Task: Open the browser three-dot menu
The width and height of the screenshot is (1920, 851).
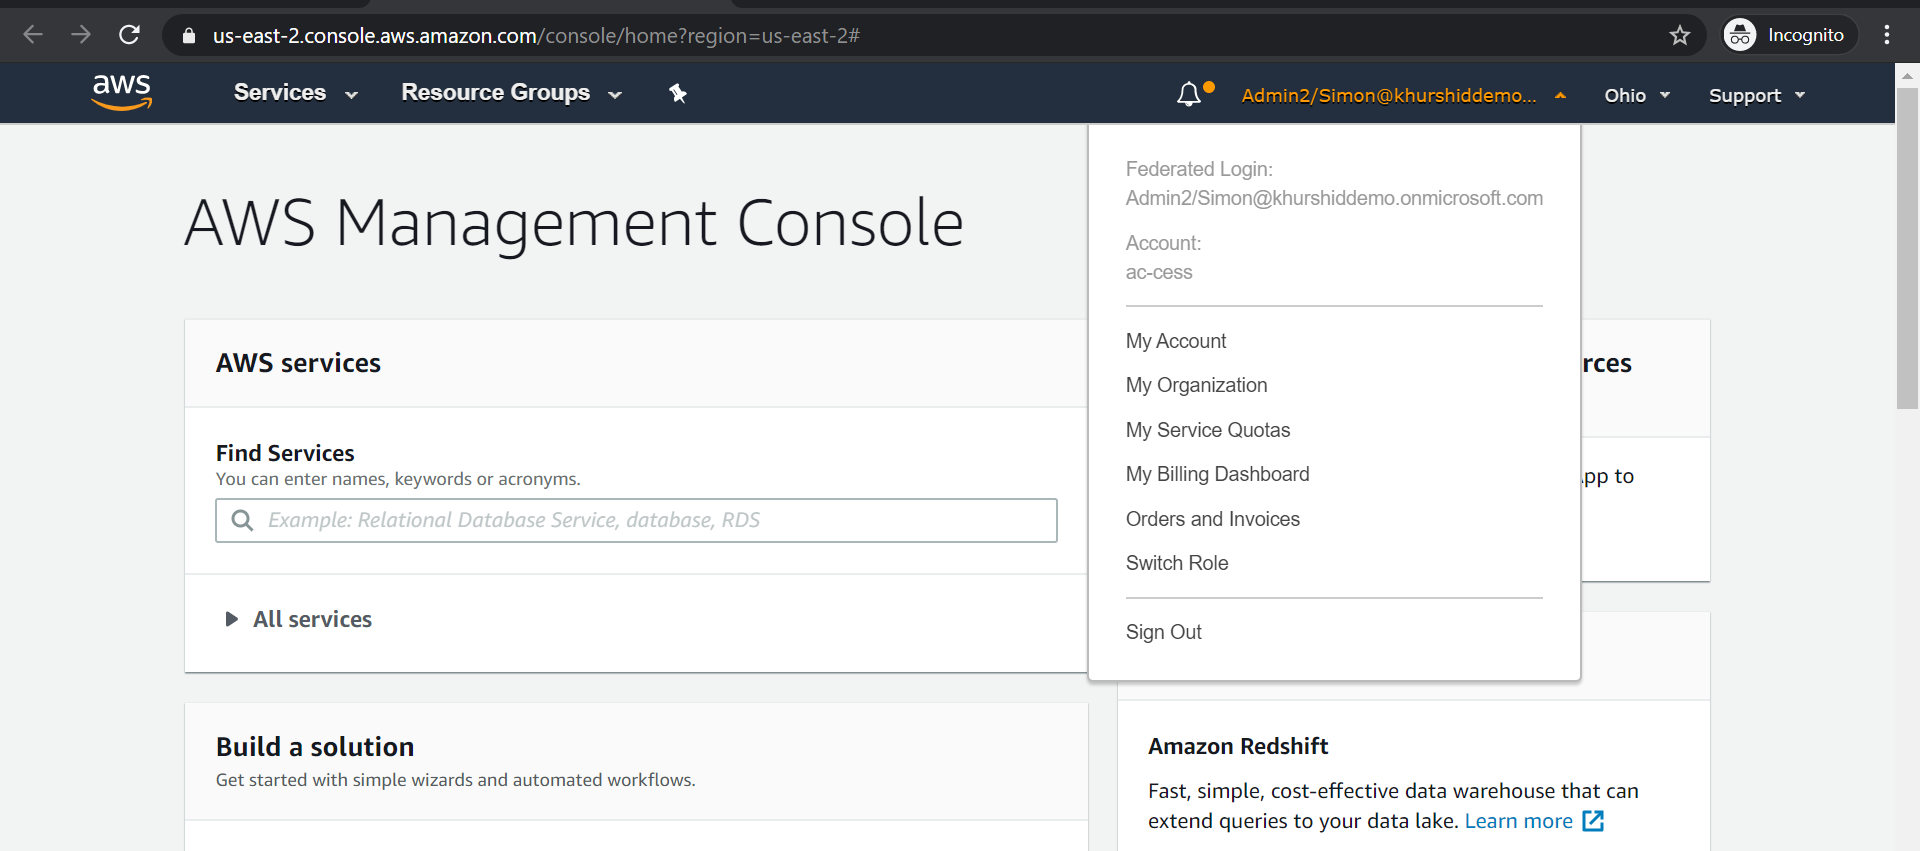Action: (1886, 35)
